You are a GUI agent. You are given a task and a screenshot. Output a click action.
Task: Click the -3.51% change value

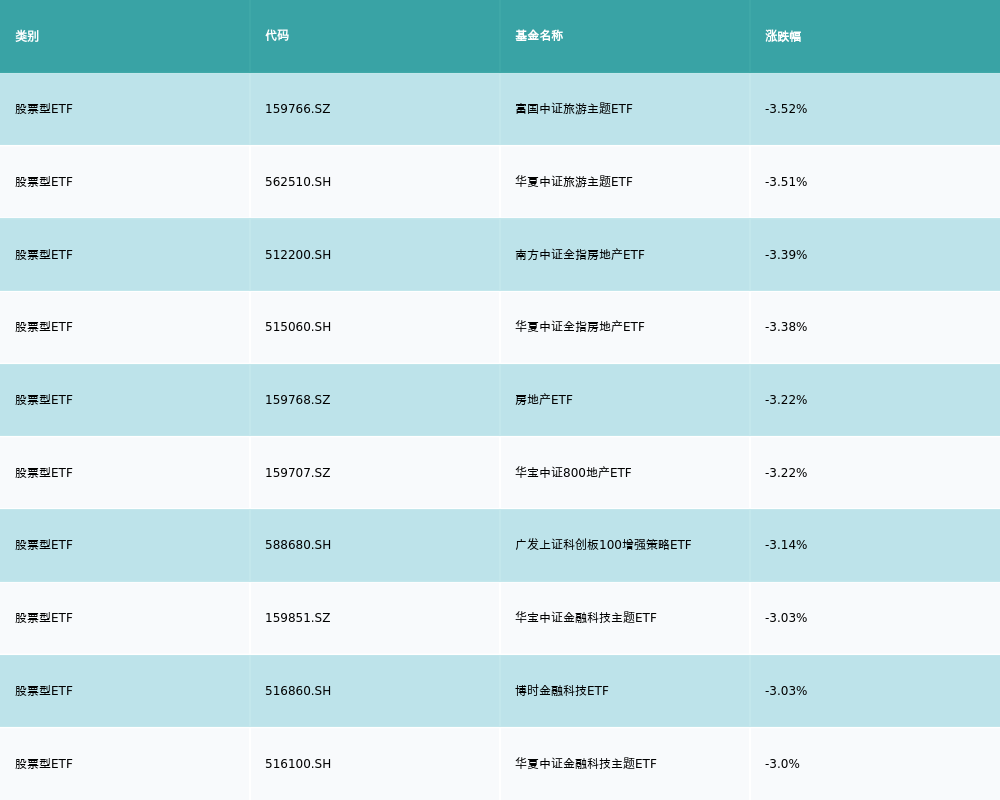(786, 182)
